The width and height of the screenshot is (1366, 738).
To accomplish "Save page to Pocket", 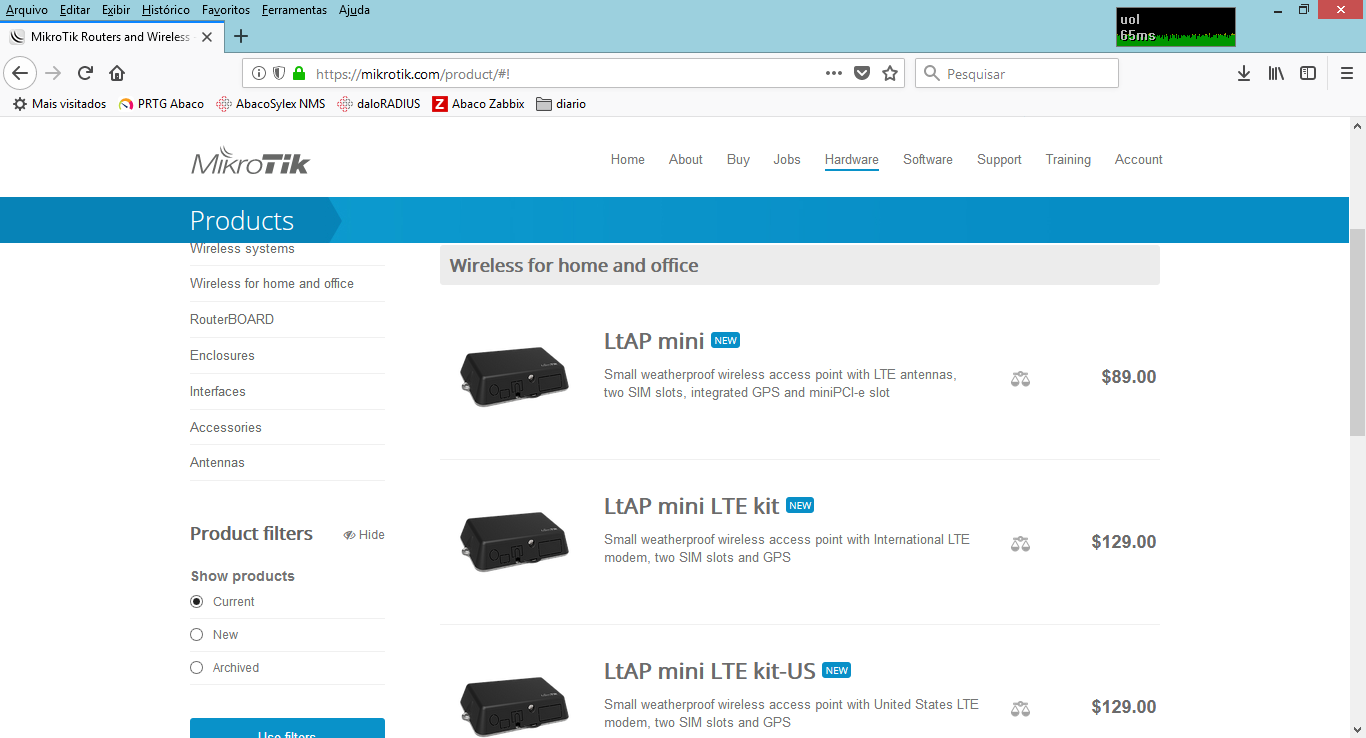I will (x=862, y=73).
